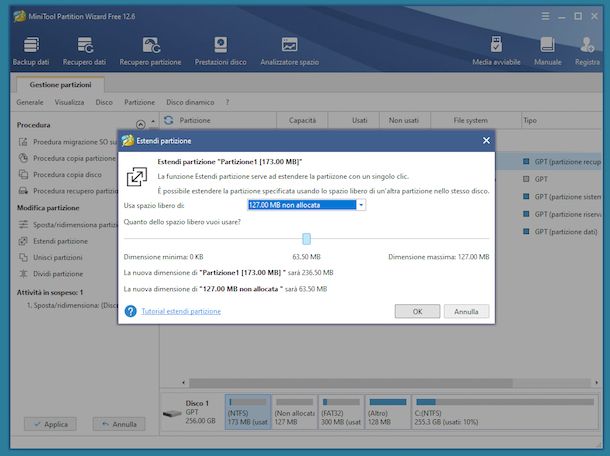Select Procedura migrazione SO in sidebar

click(x=68, y=142)
